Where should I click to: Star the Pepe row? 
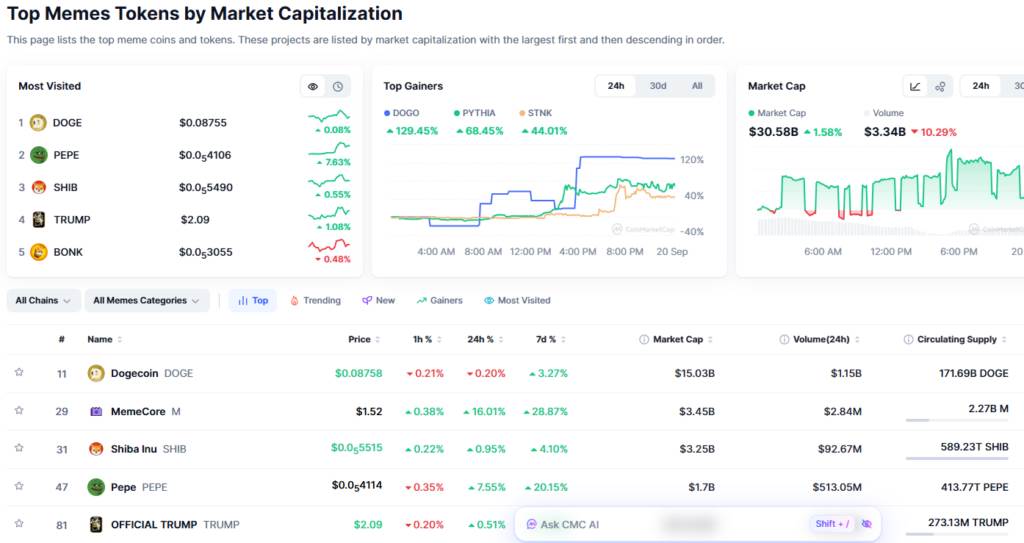19,486
